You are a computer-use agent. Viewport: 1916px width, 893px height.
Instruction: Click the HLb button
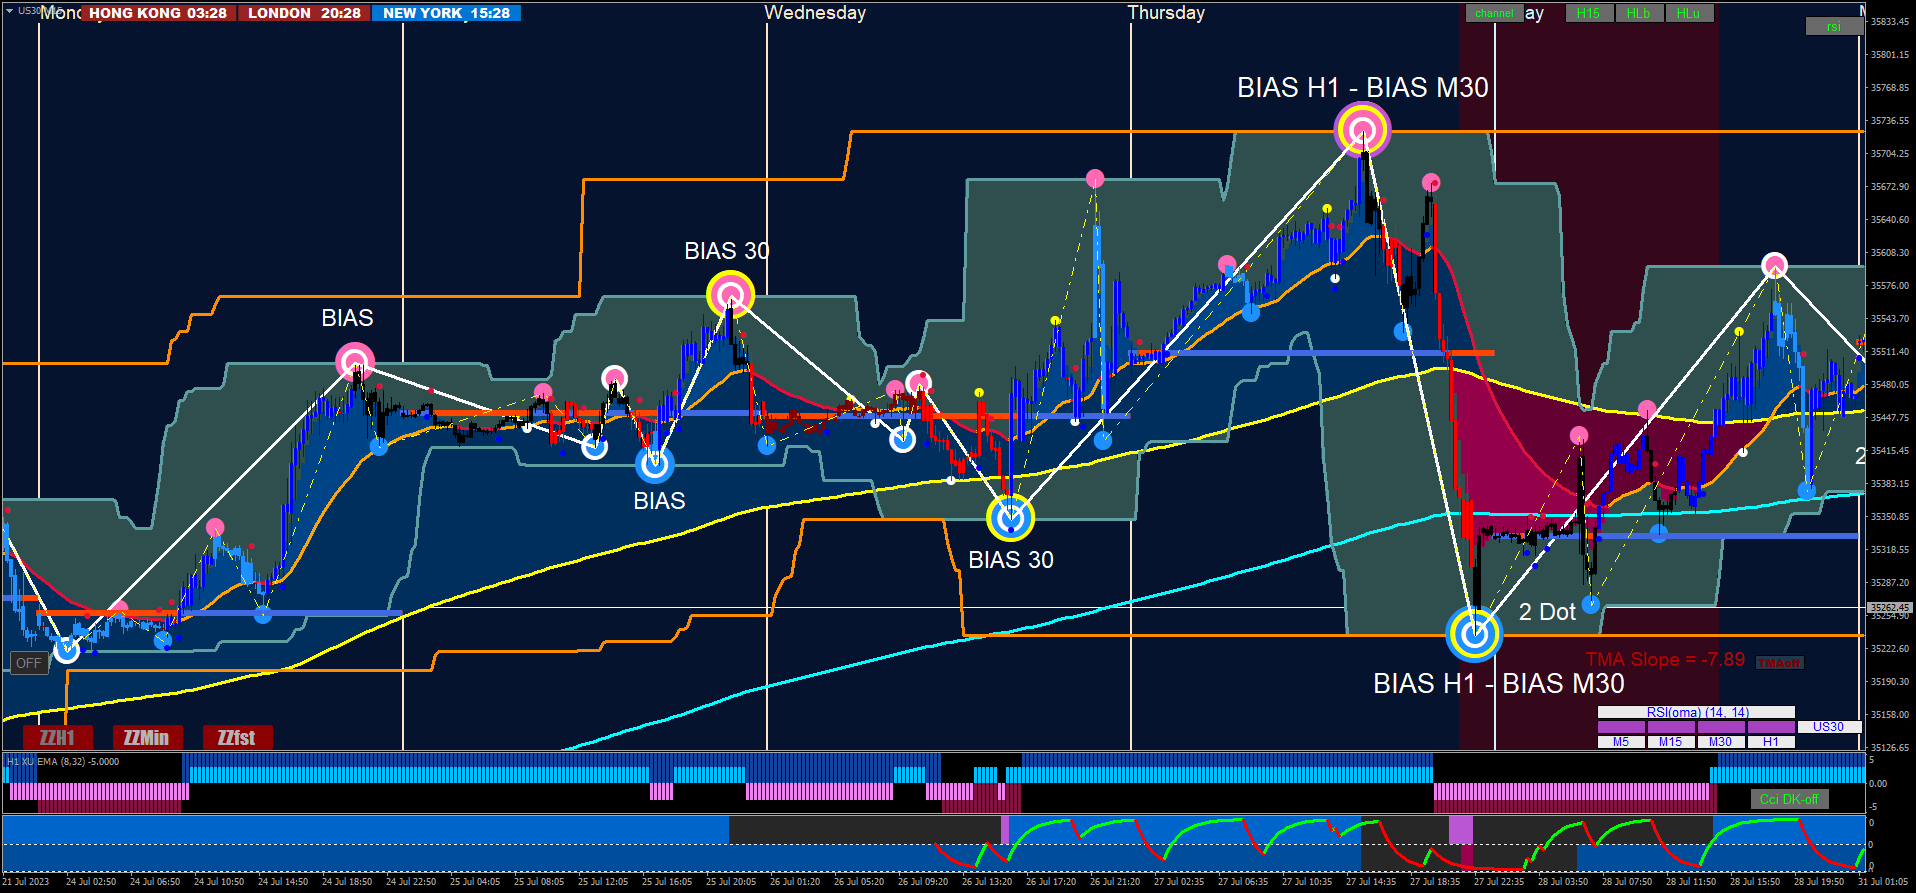[1638, 13]
